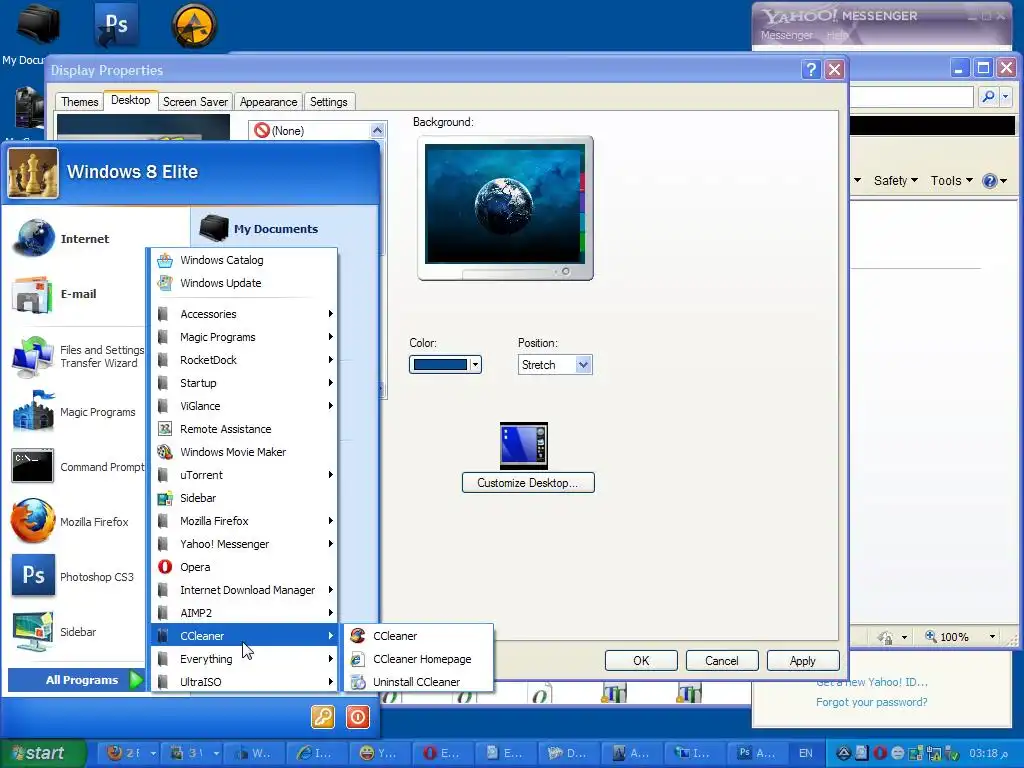The height and width of the screenshot is (768, 1024).
Task: Open ViGlance menu item
Action: tap(244, 406)
